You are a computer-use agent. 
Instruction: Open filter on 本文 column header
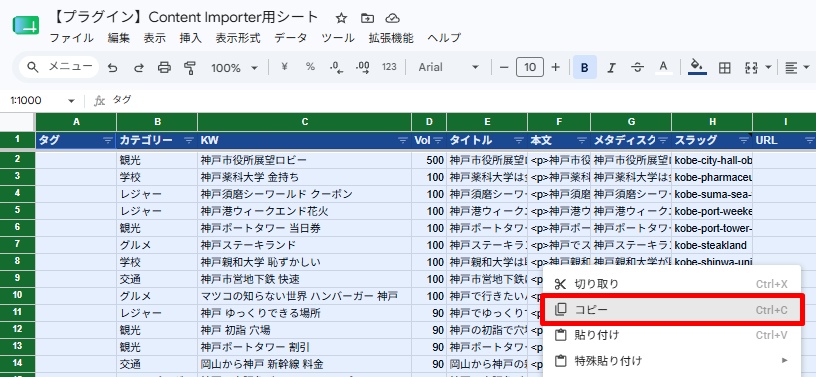click(582, 141)
